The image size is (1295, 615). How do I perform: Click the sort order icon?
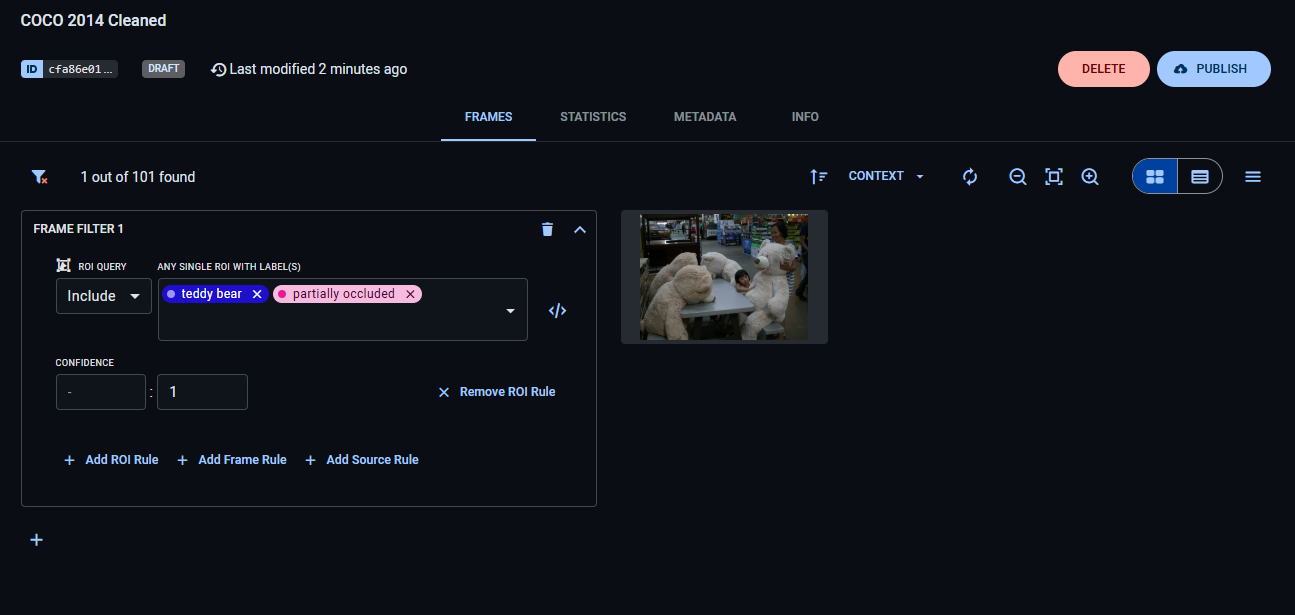[x=818, y=177]
